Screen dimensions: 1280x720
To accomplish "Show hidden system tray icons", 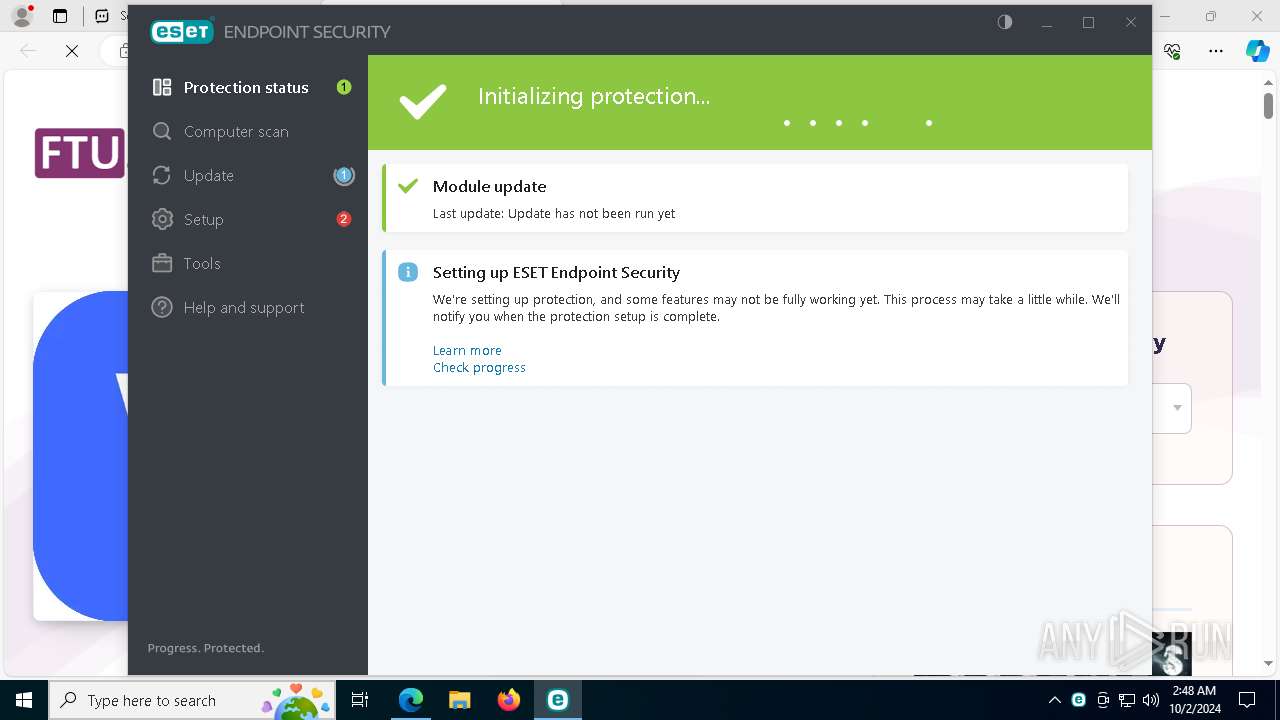I will (x=1054, y=700).
